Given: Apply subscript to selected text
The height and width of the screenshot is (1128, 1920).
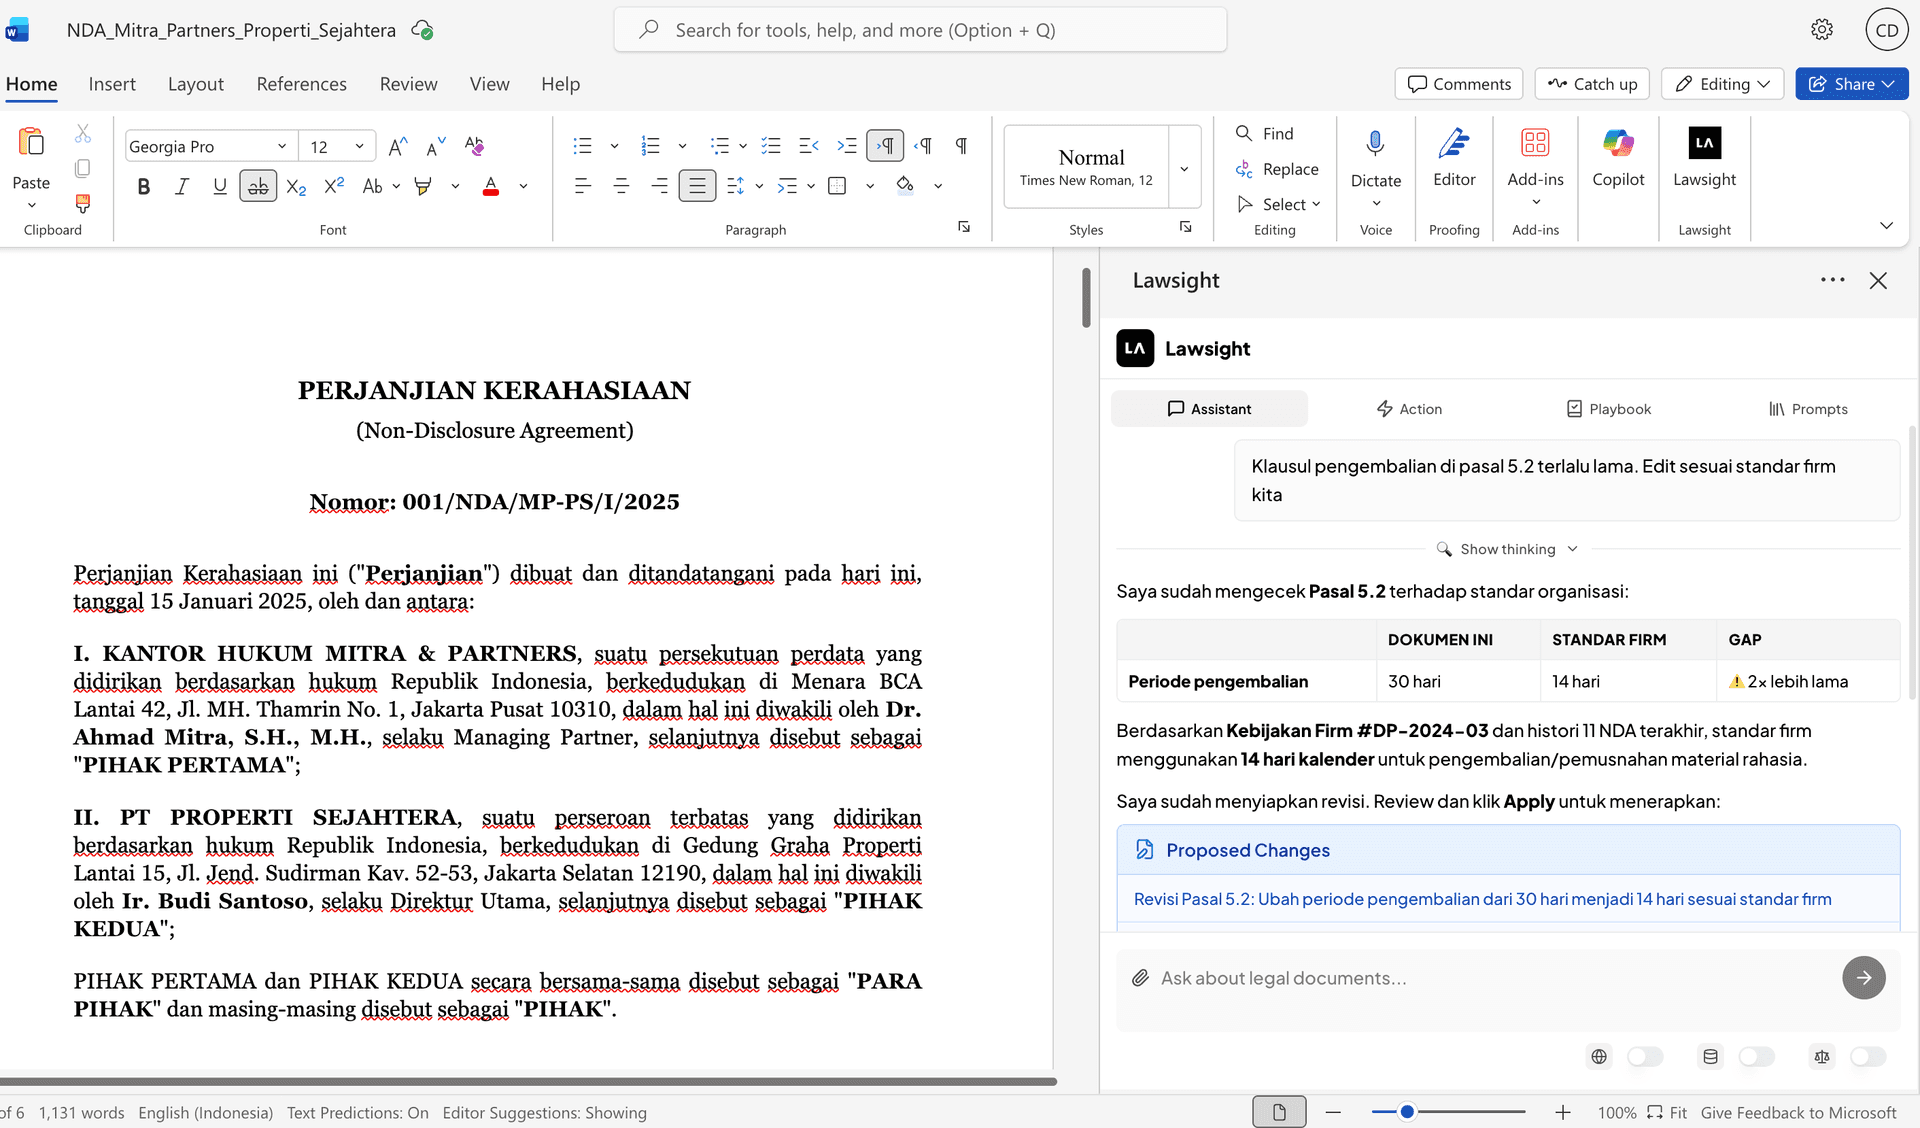Looking at the screenshot, I should point(295,186).
